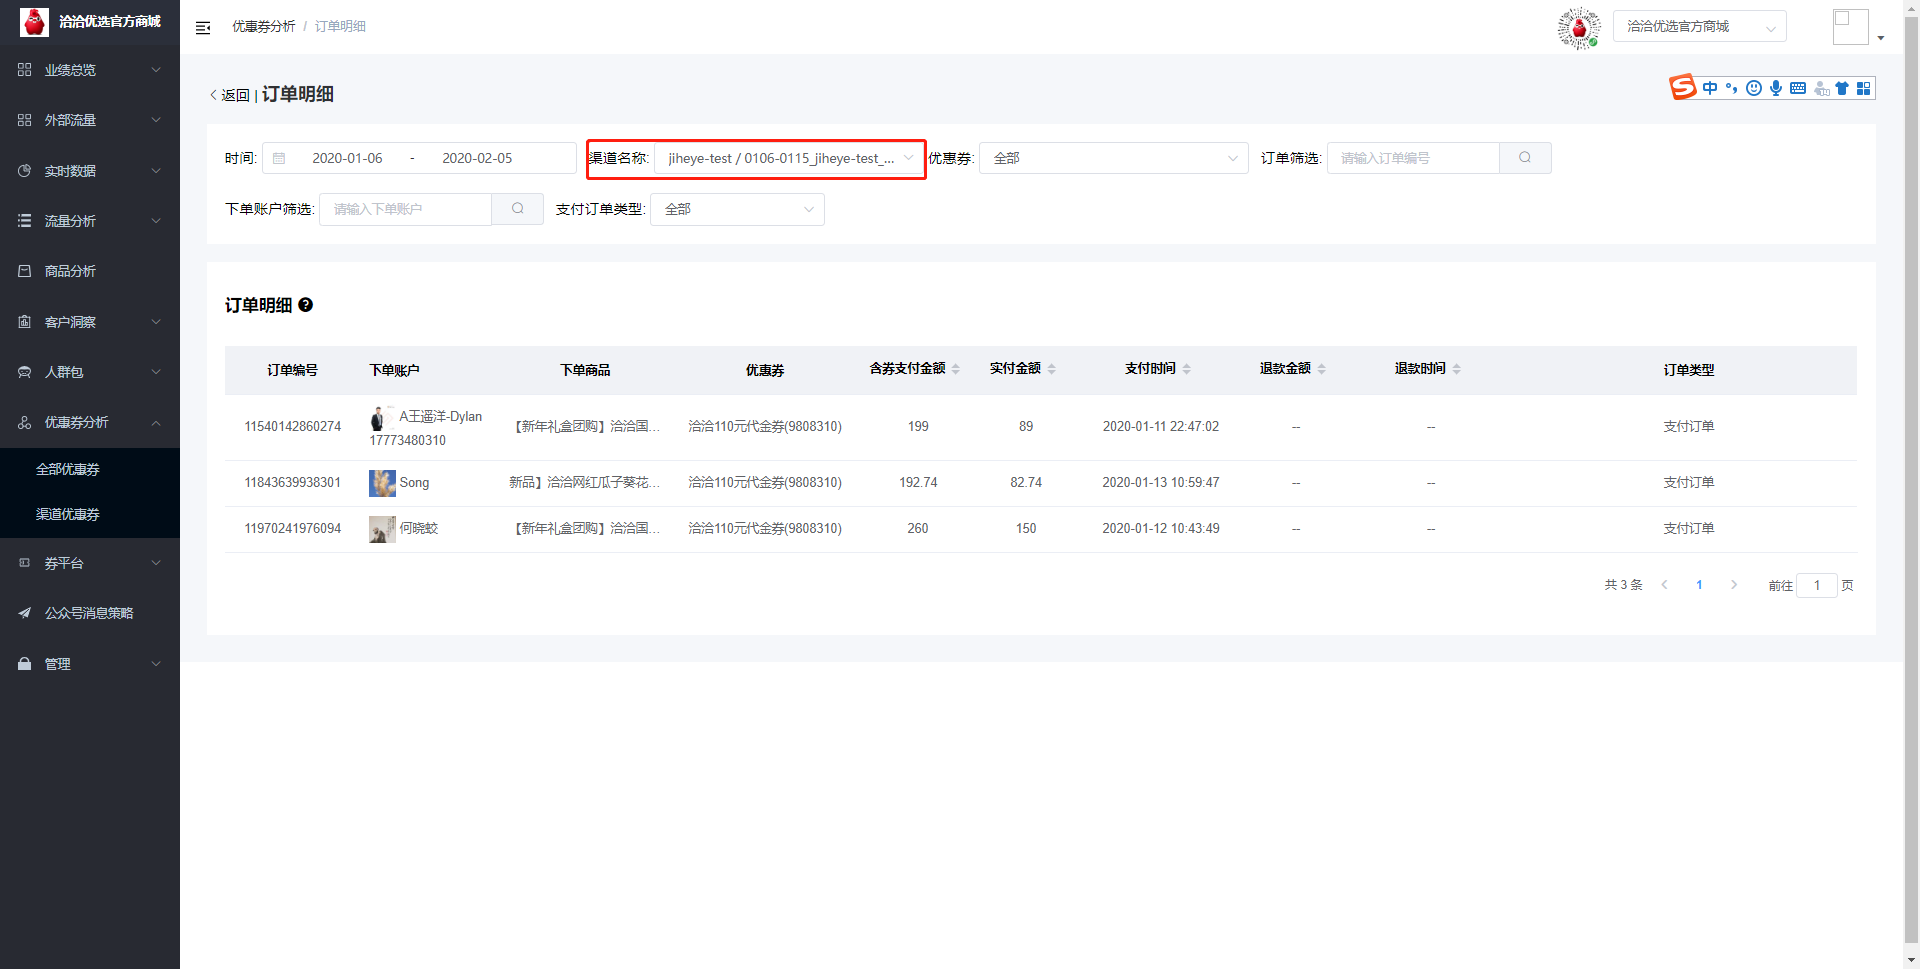This screenshot has height=969, width=1920.
Task: Select 全部优惠券 in the sidebar
Action: point(68,469)
